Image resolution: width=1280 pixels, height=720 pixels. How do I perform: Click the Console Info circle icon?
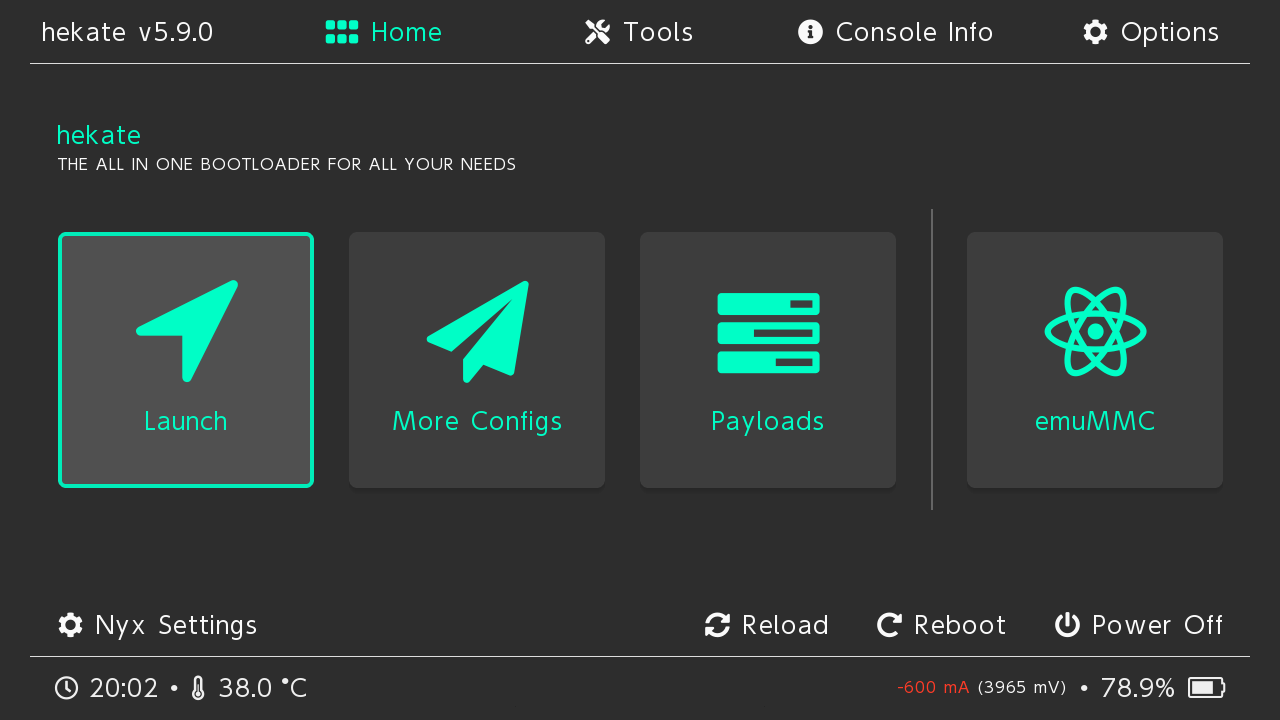(x=810, y=32)
